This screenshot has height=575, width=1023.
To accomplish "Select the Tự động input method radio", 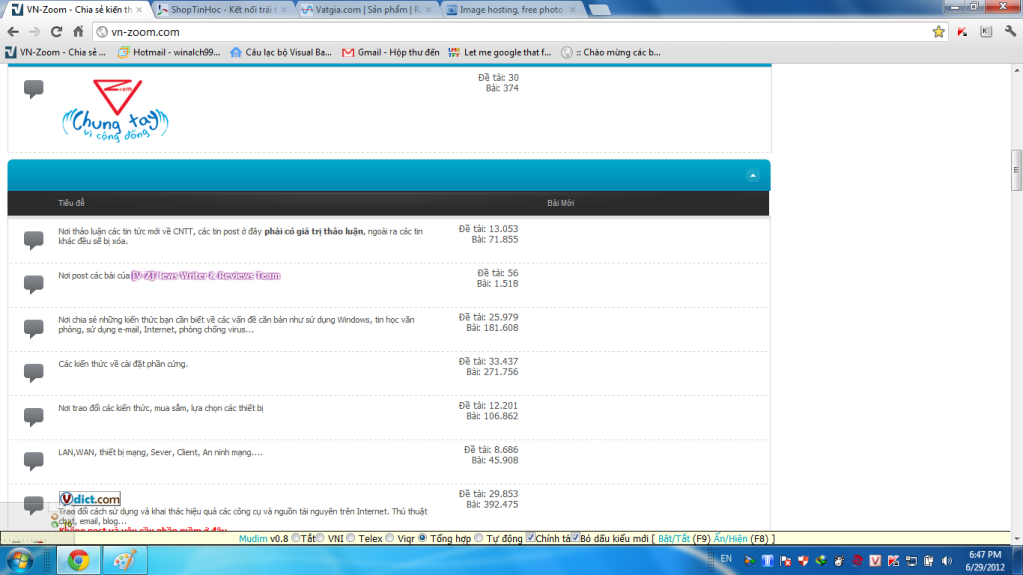I will 479,538.
